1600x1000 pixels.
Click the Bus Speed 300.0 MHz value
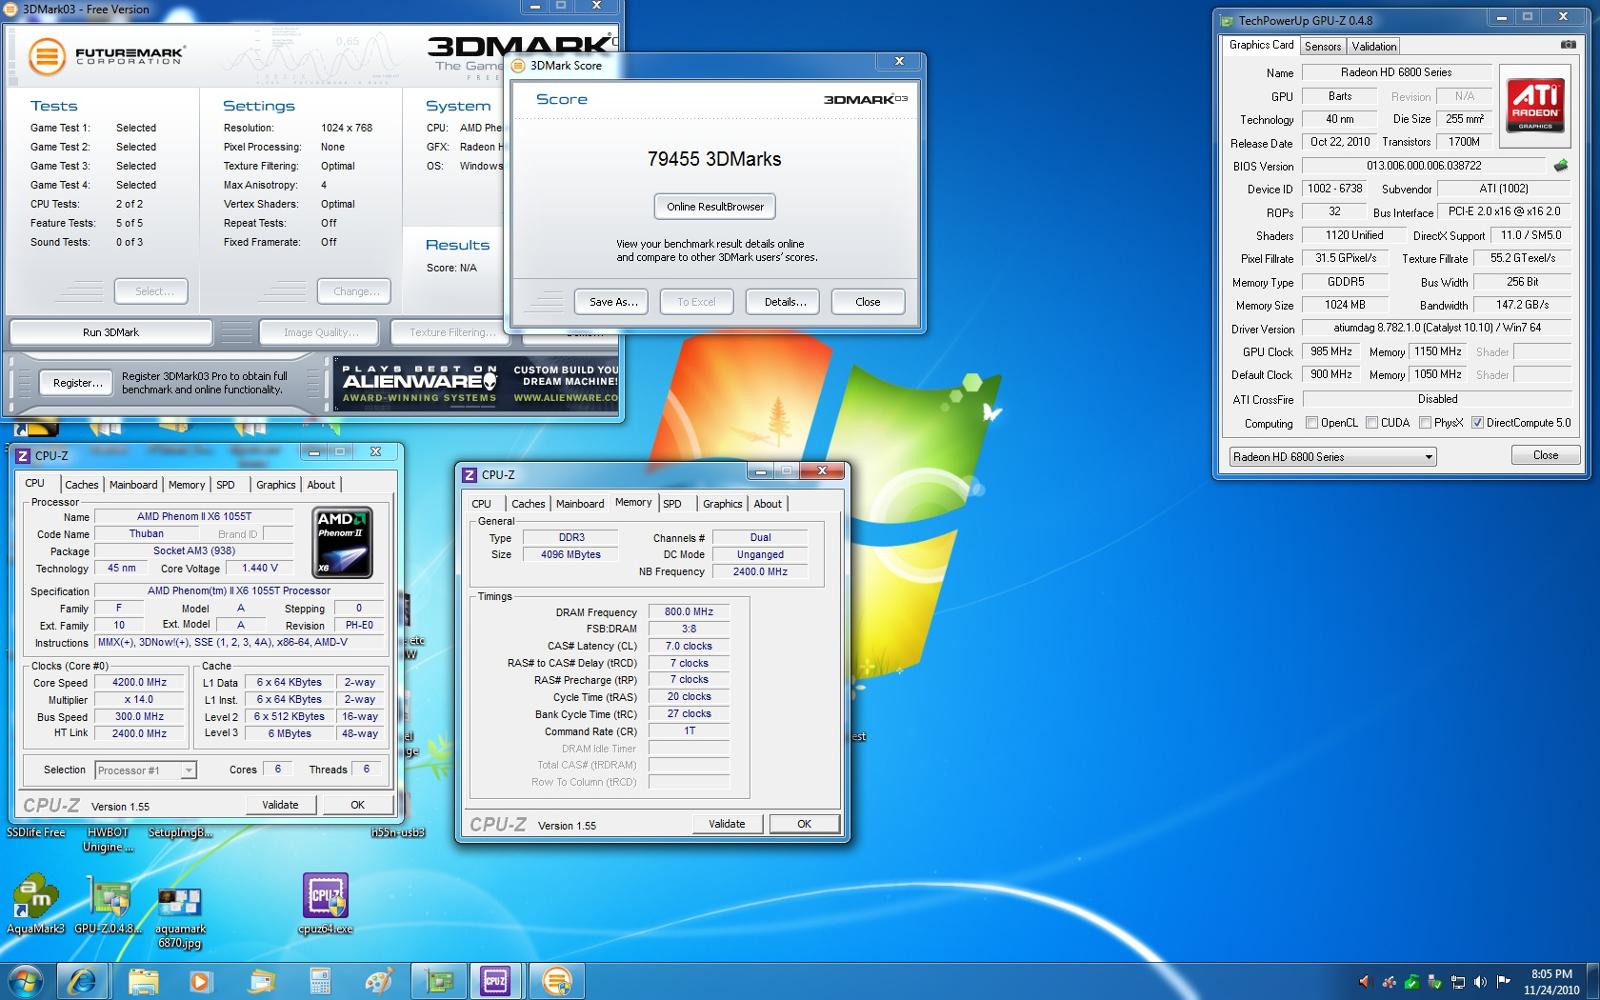[x=139, y=717]
